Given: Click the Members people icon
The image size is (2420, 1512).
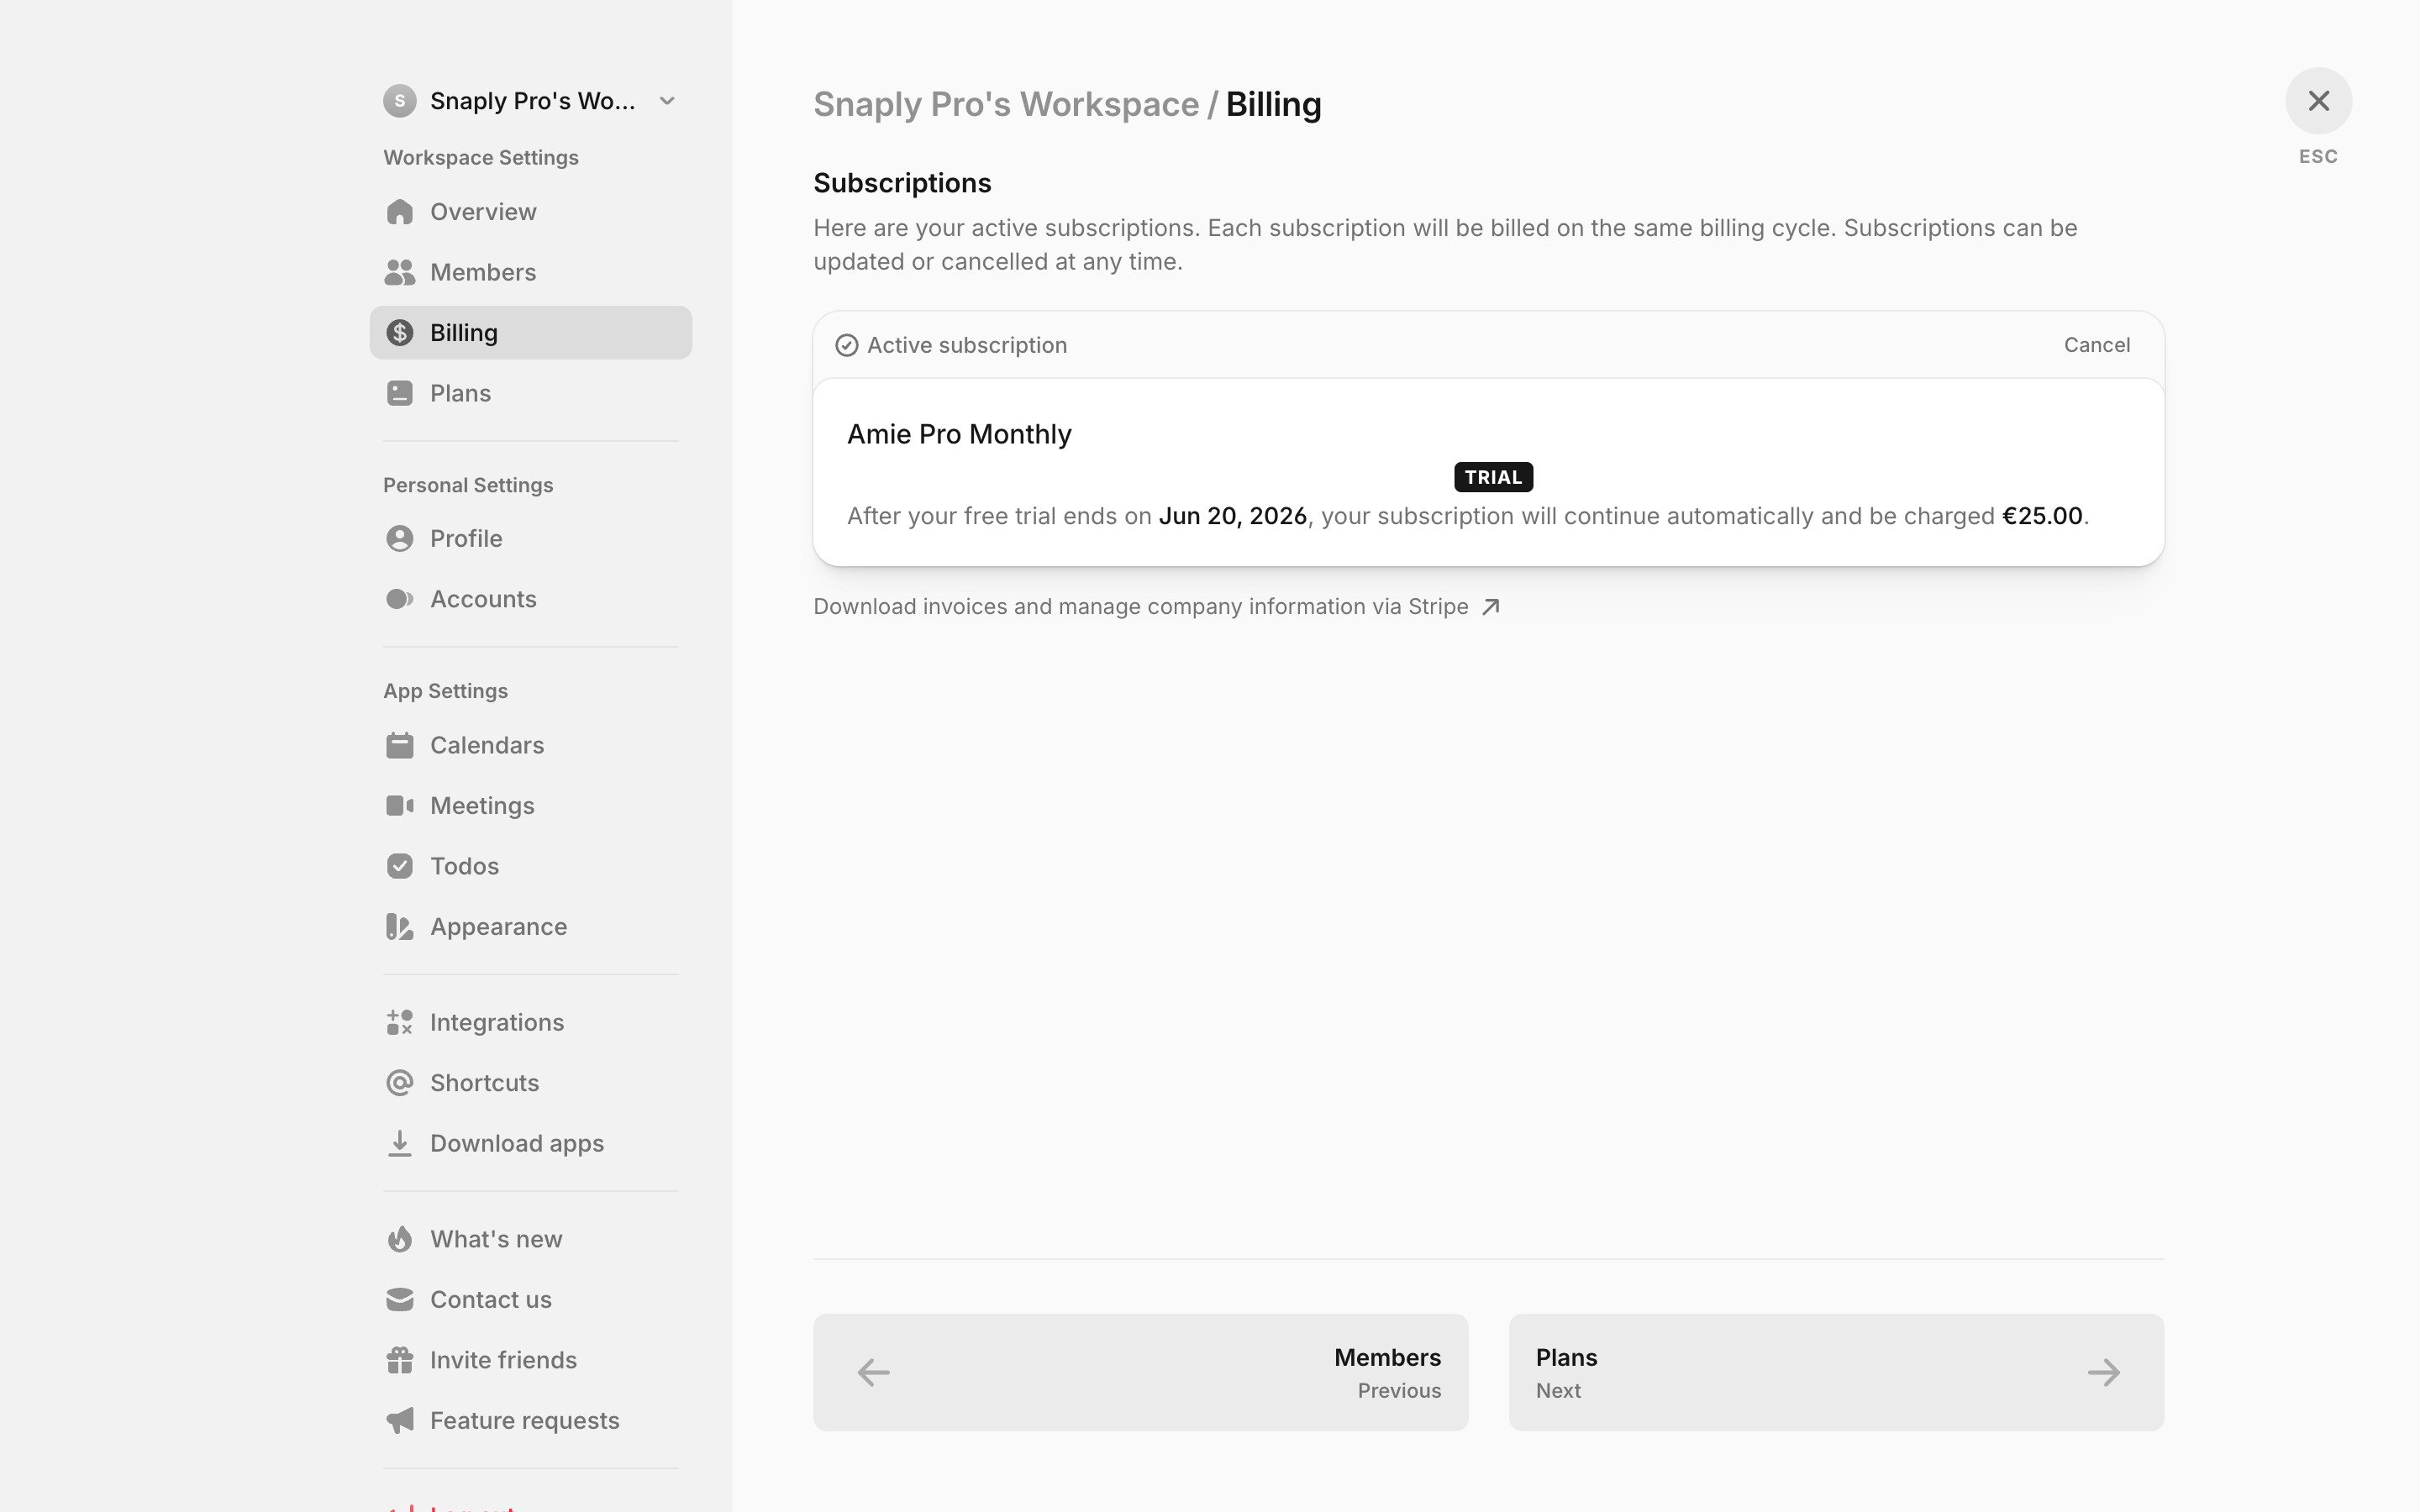Looking at the screenshot, I should pyautogui.click(x=400, y=272).
